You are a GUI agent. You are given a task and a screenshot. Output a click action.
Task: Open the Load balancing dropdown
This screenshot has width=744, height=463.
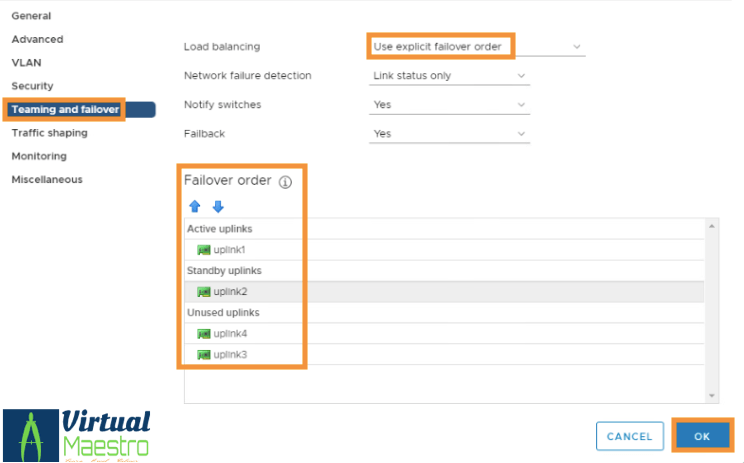point(476,47)
